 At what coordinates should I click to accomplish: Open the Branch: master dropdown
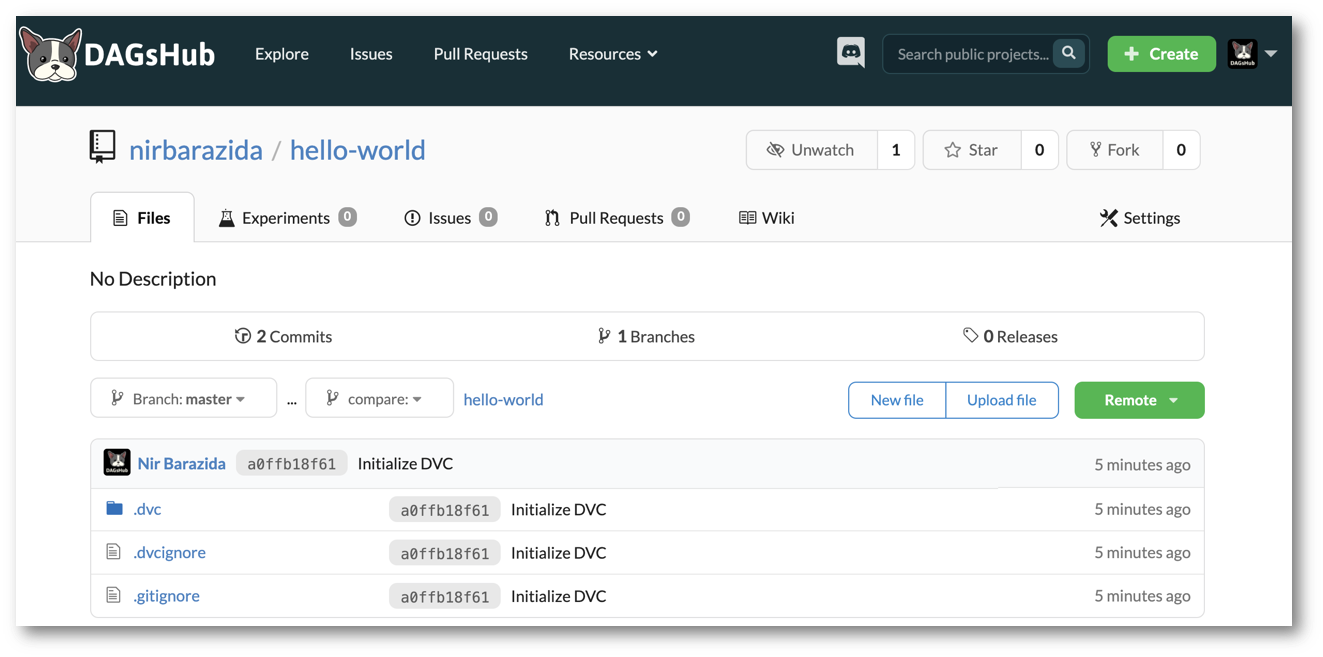183,399
